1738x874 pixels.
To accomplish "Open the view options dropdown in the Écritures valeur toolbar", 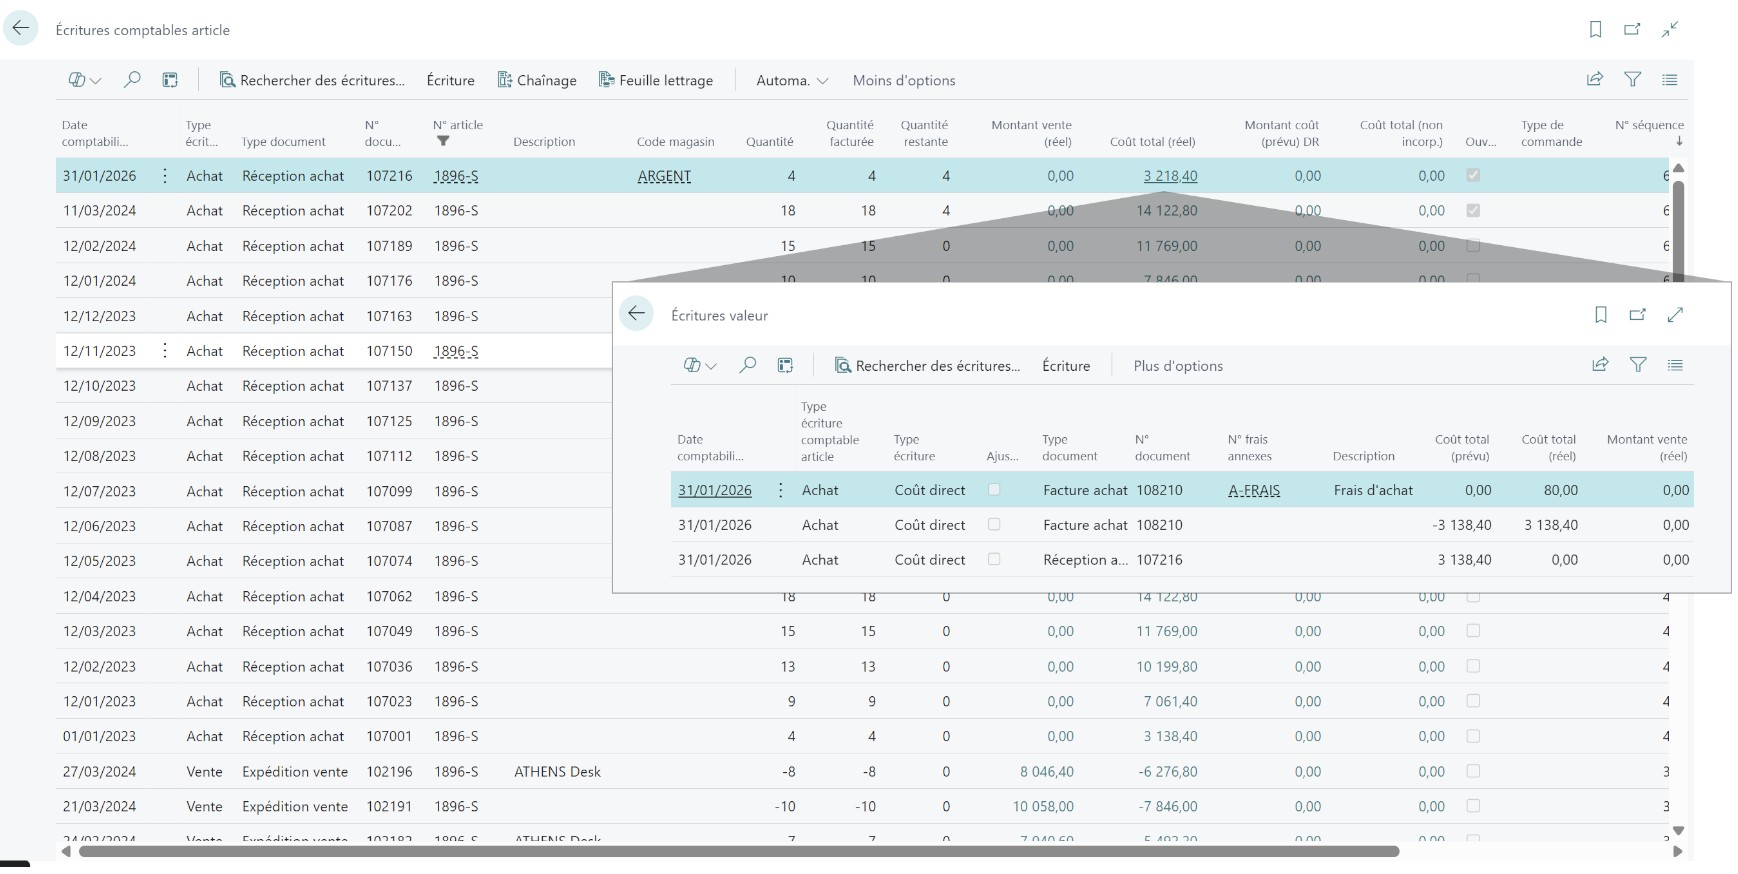I will (700, 366).
